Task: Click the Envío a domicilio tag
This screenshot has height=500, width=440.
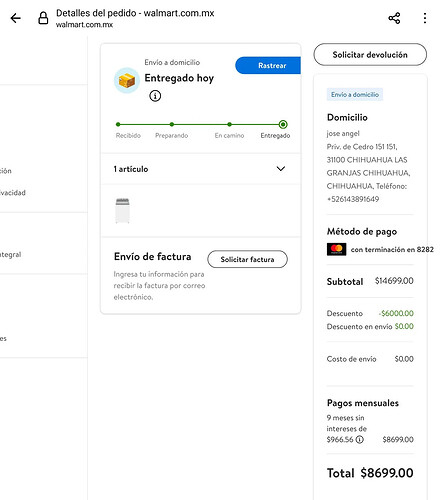Action: tap(355, 95)
